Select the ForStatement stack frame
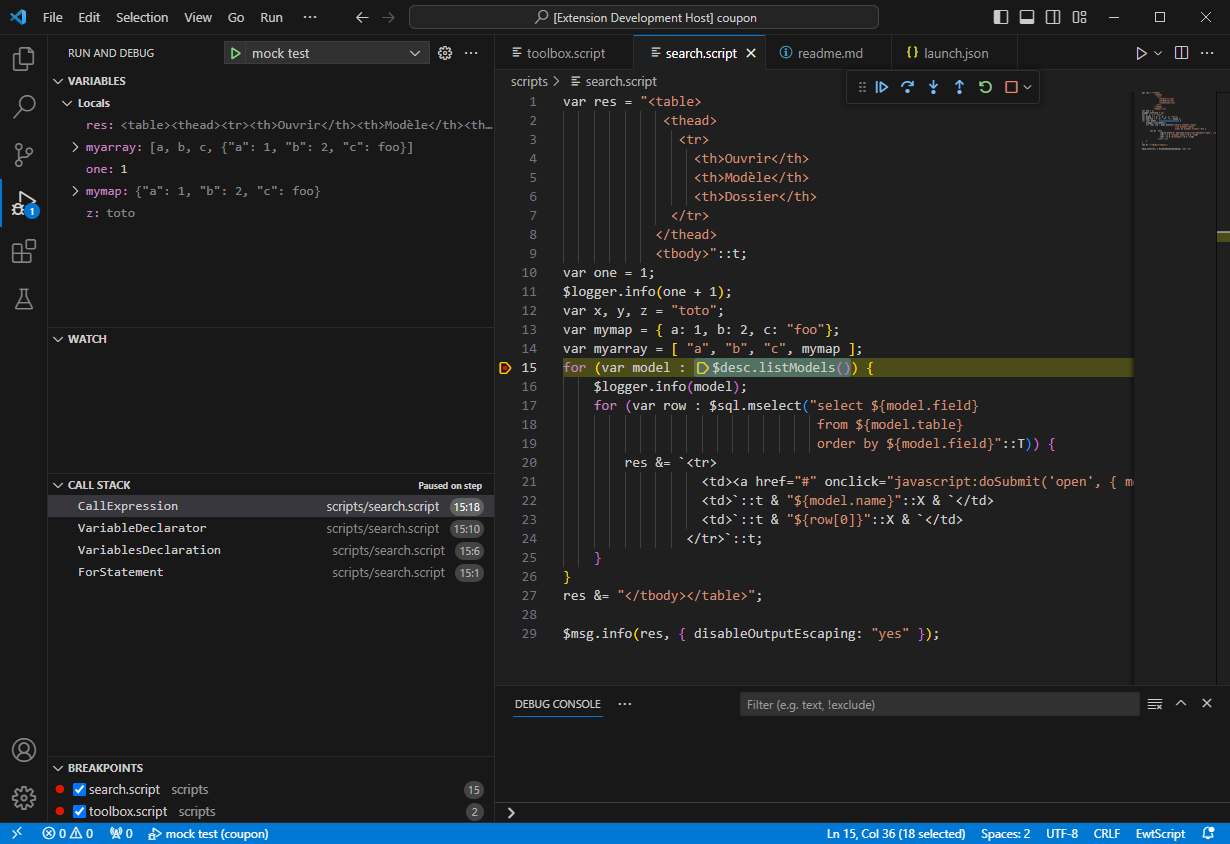Screen dimensions: 1230x844 tap(271, 572)
